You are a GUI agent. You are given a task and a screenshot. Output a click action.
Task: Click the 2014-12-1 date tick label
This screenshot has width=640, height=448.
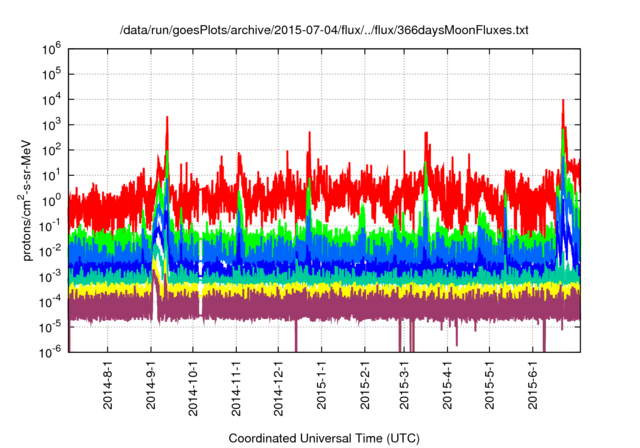(x=279, y=385)
